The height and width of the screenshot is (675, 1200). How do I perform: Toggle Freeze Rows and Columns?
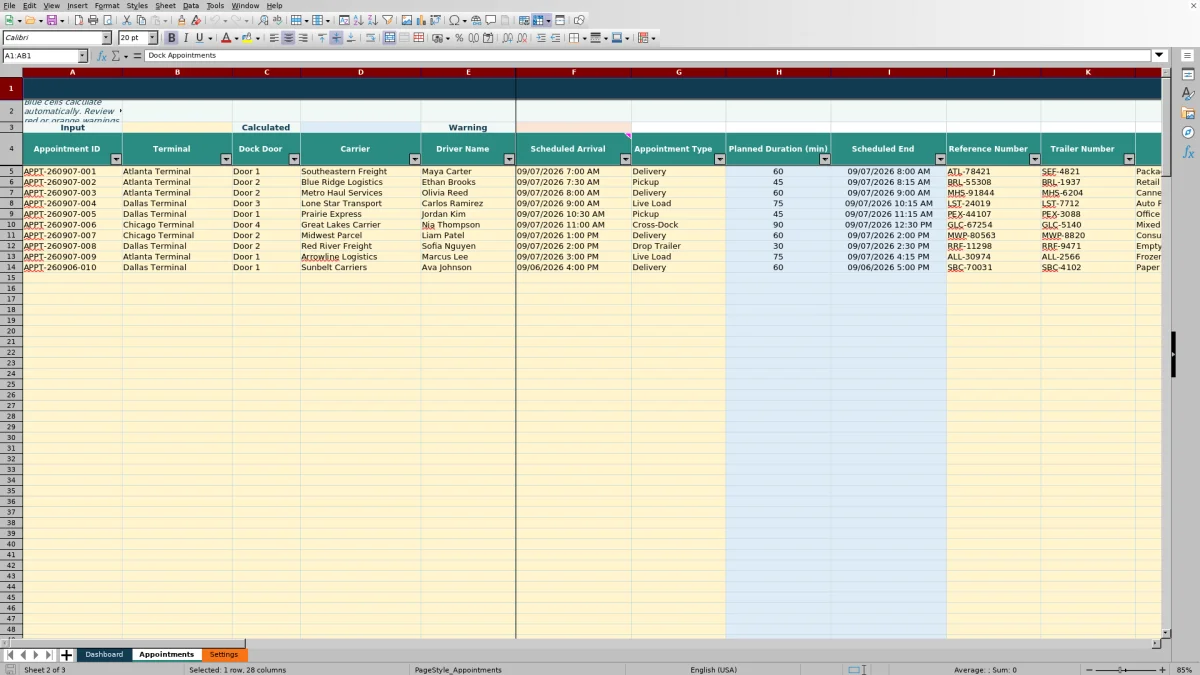pyautogui.click(x=538, y=20)
